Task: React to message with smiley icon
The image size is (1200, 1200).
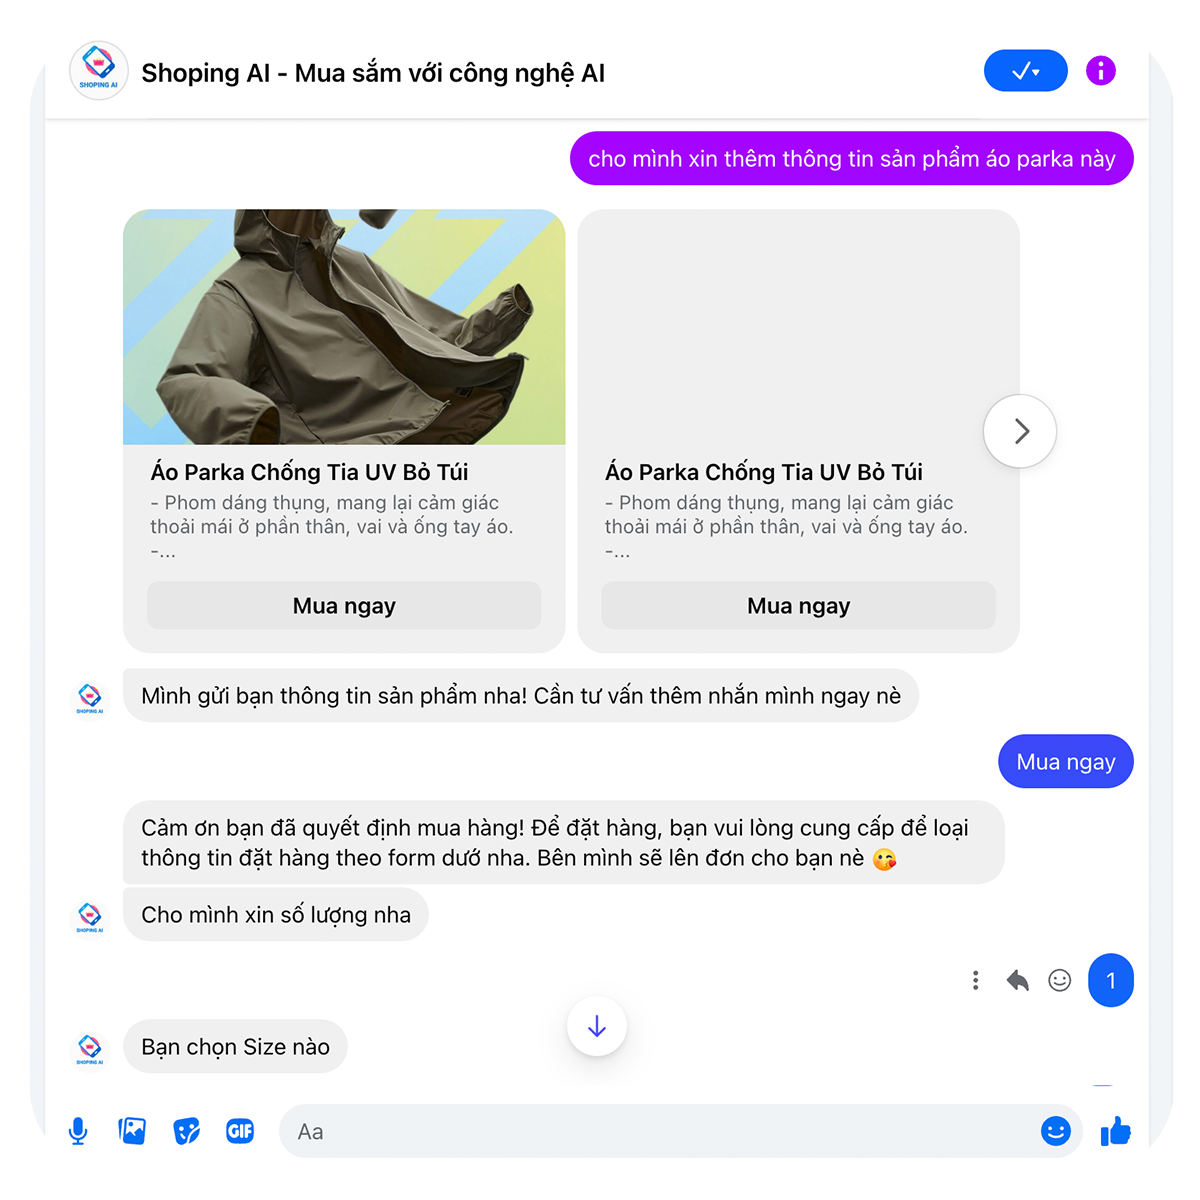Action: pos(1060,980)
